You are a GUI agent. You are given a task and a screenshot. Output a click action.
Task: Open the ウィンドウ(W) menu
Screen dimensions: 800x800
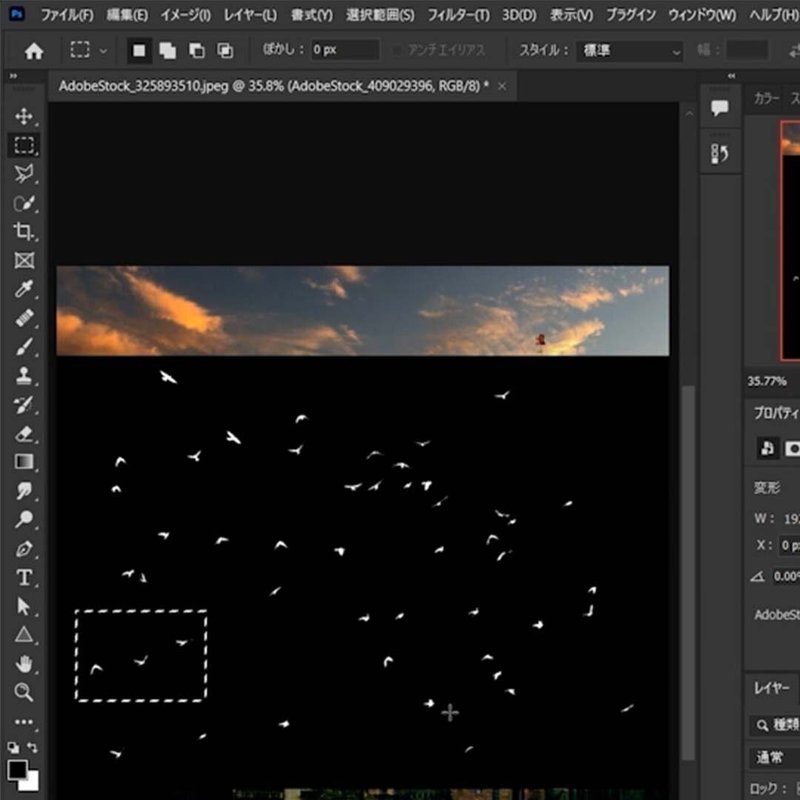pos(702,15)
